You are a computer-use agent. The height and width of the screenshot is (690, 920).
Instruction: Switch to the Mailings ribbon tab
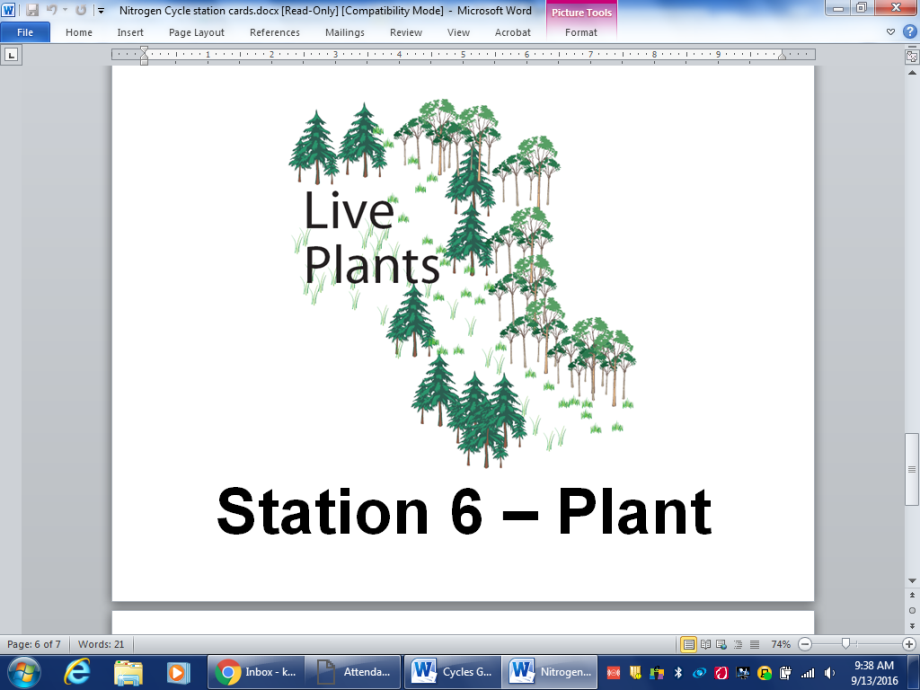[344, 32]
